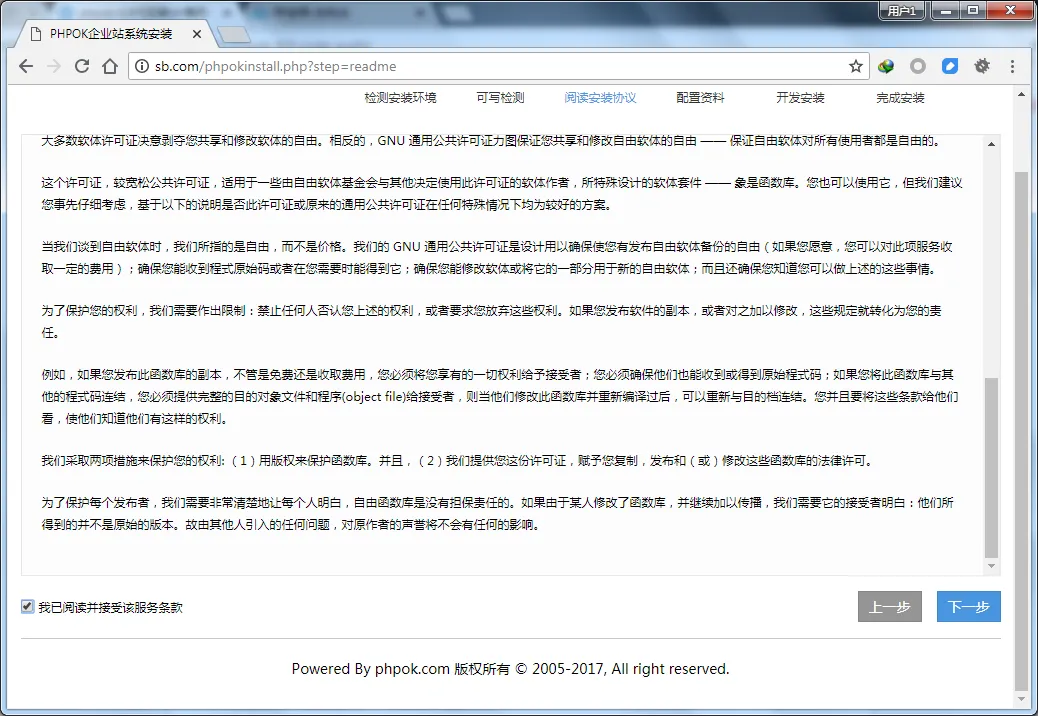Click the 下一步 button
Screen dimensions: 1038x716
(x=968, y=607)
